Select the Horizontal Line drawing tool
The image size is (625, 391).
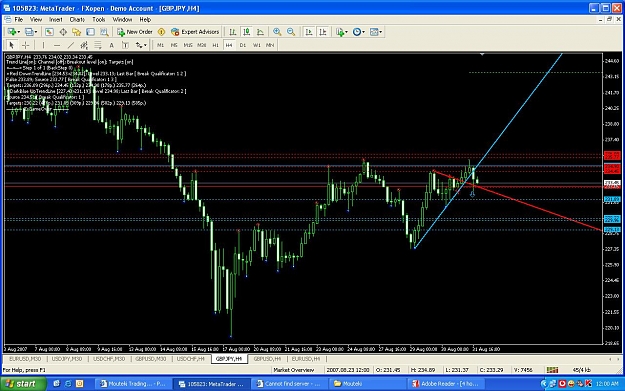pyautogui.click(x=57, y=45)
